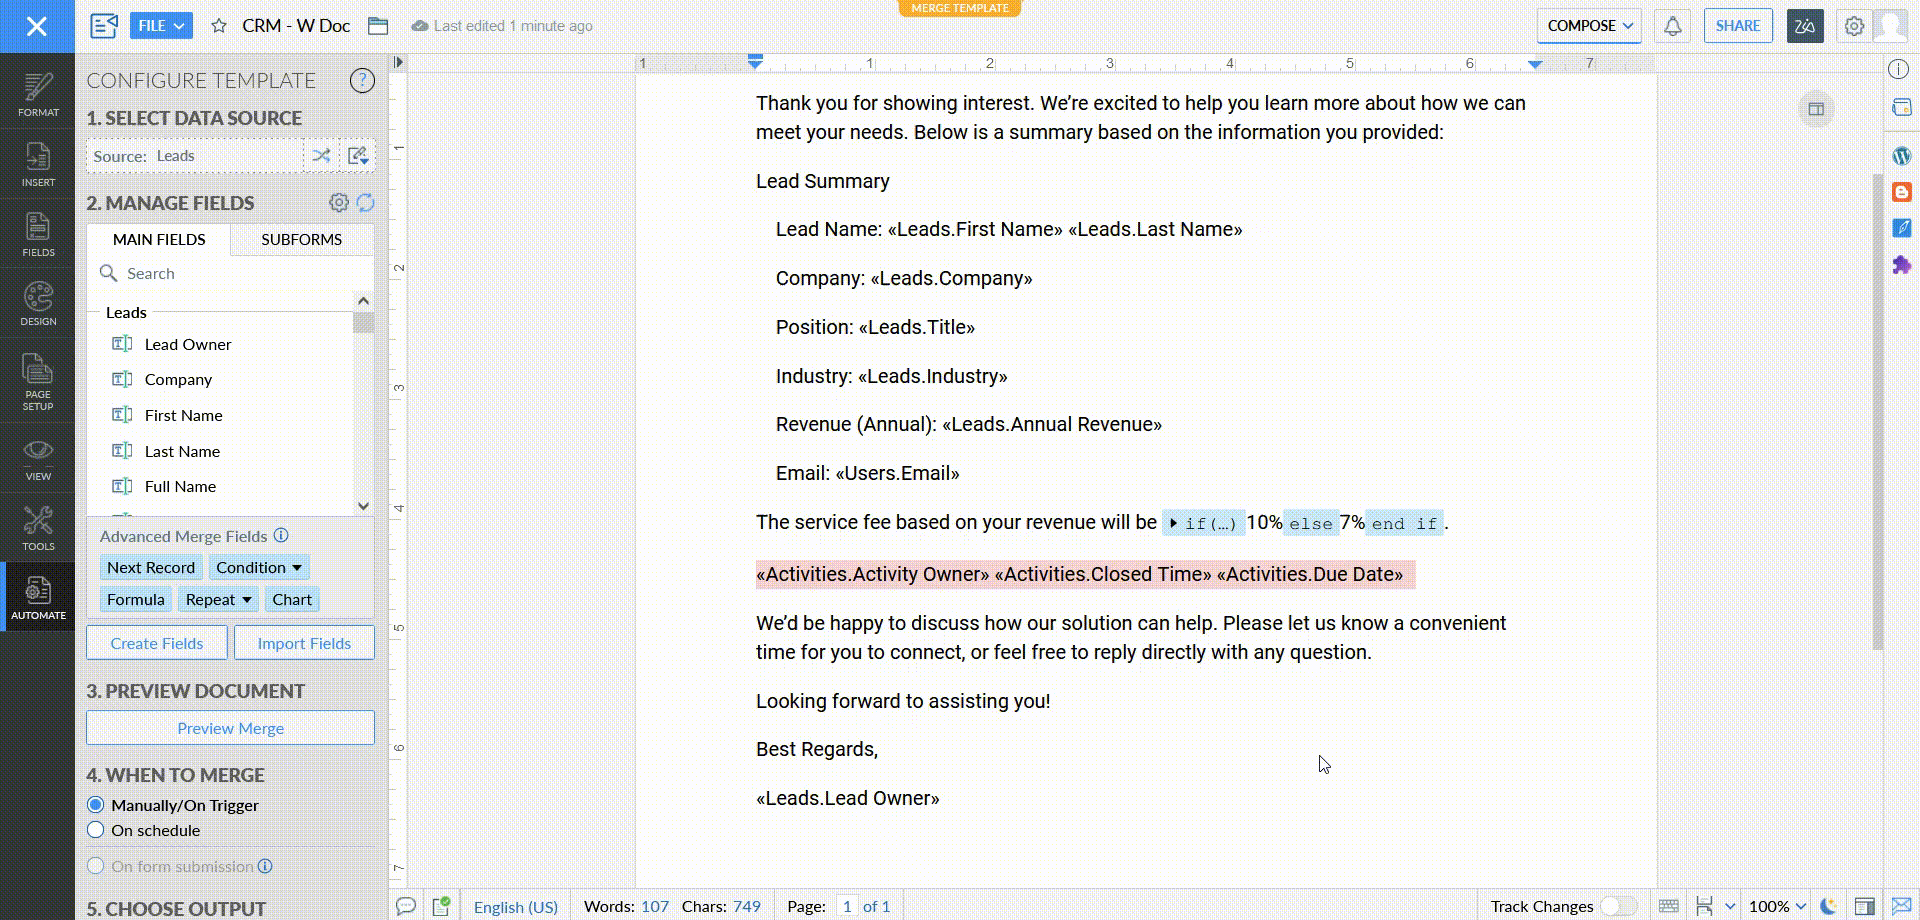Click the Preview Merge button
The height and width of the screenshot is (920, 1920).
[230, 728]
